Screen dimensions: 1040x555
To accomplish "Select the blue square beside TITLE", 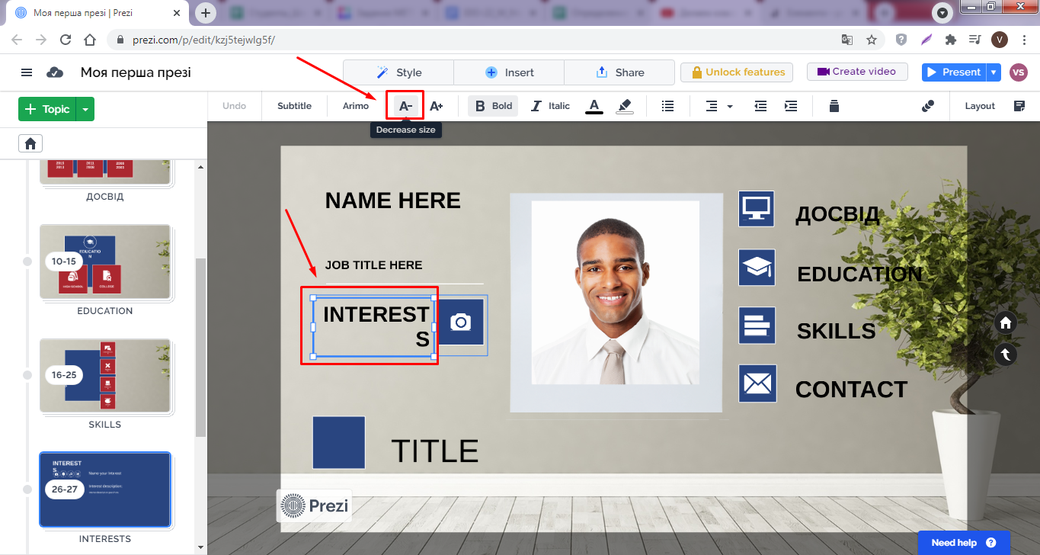I will (x=339, y=442).
